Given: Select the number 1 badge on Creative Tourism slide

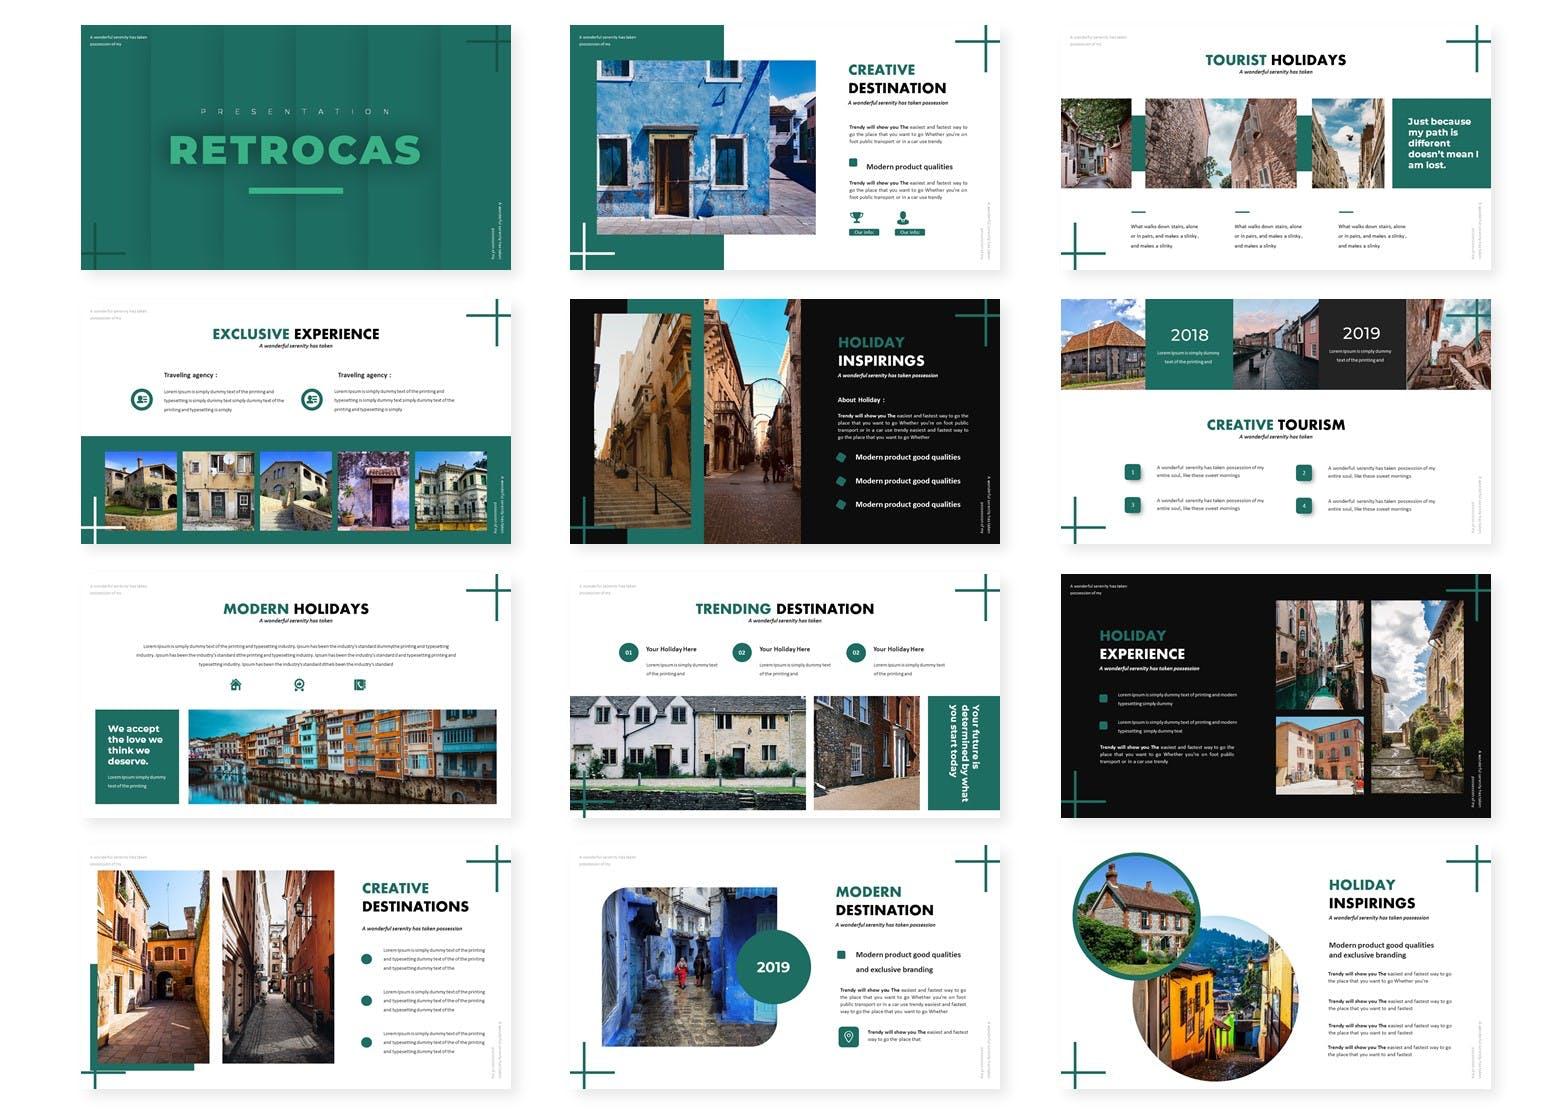Looking at the screenshot, I should pyautogui.click(x=1133, y=472).
